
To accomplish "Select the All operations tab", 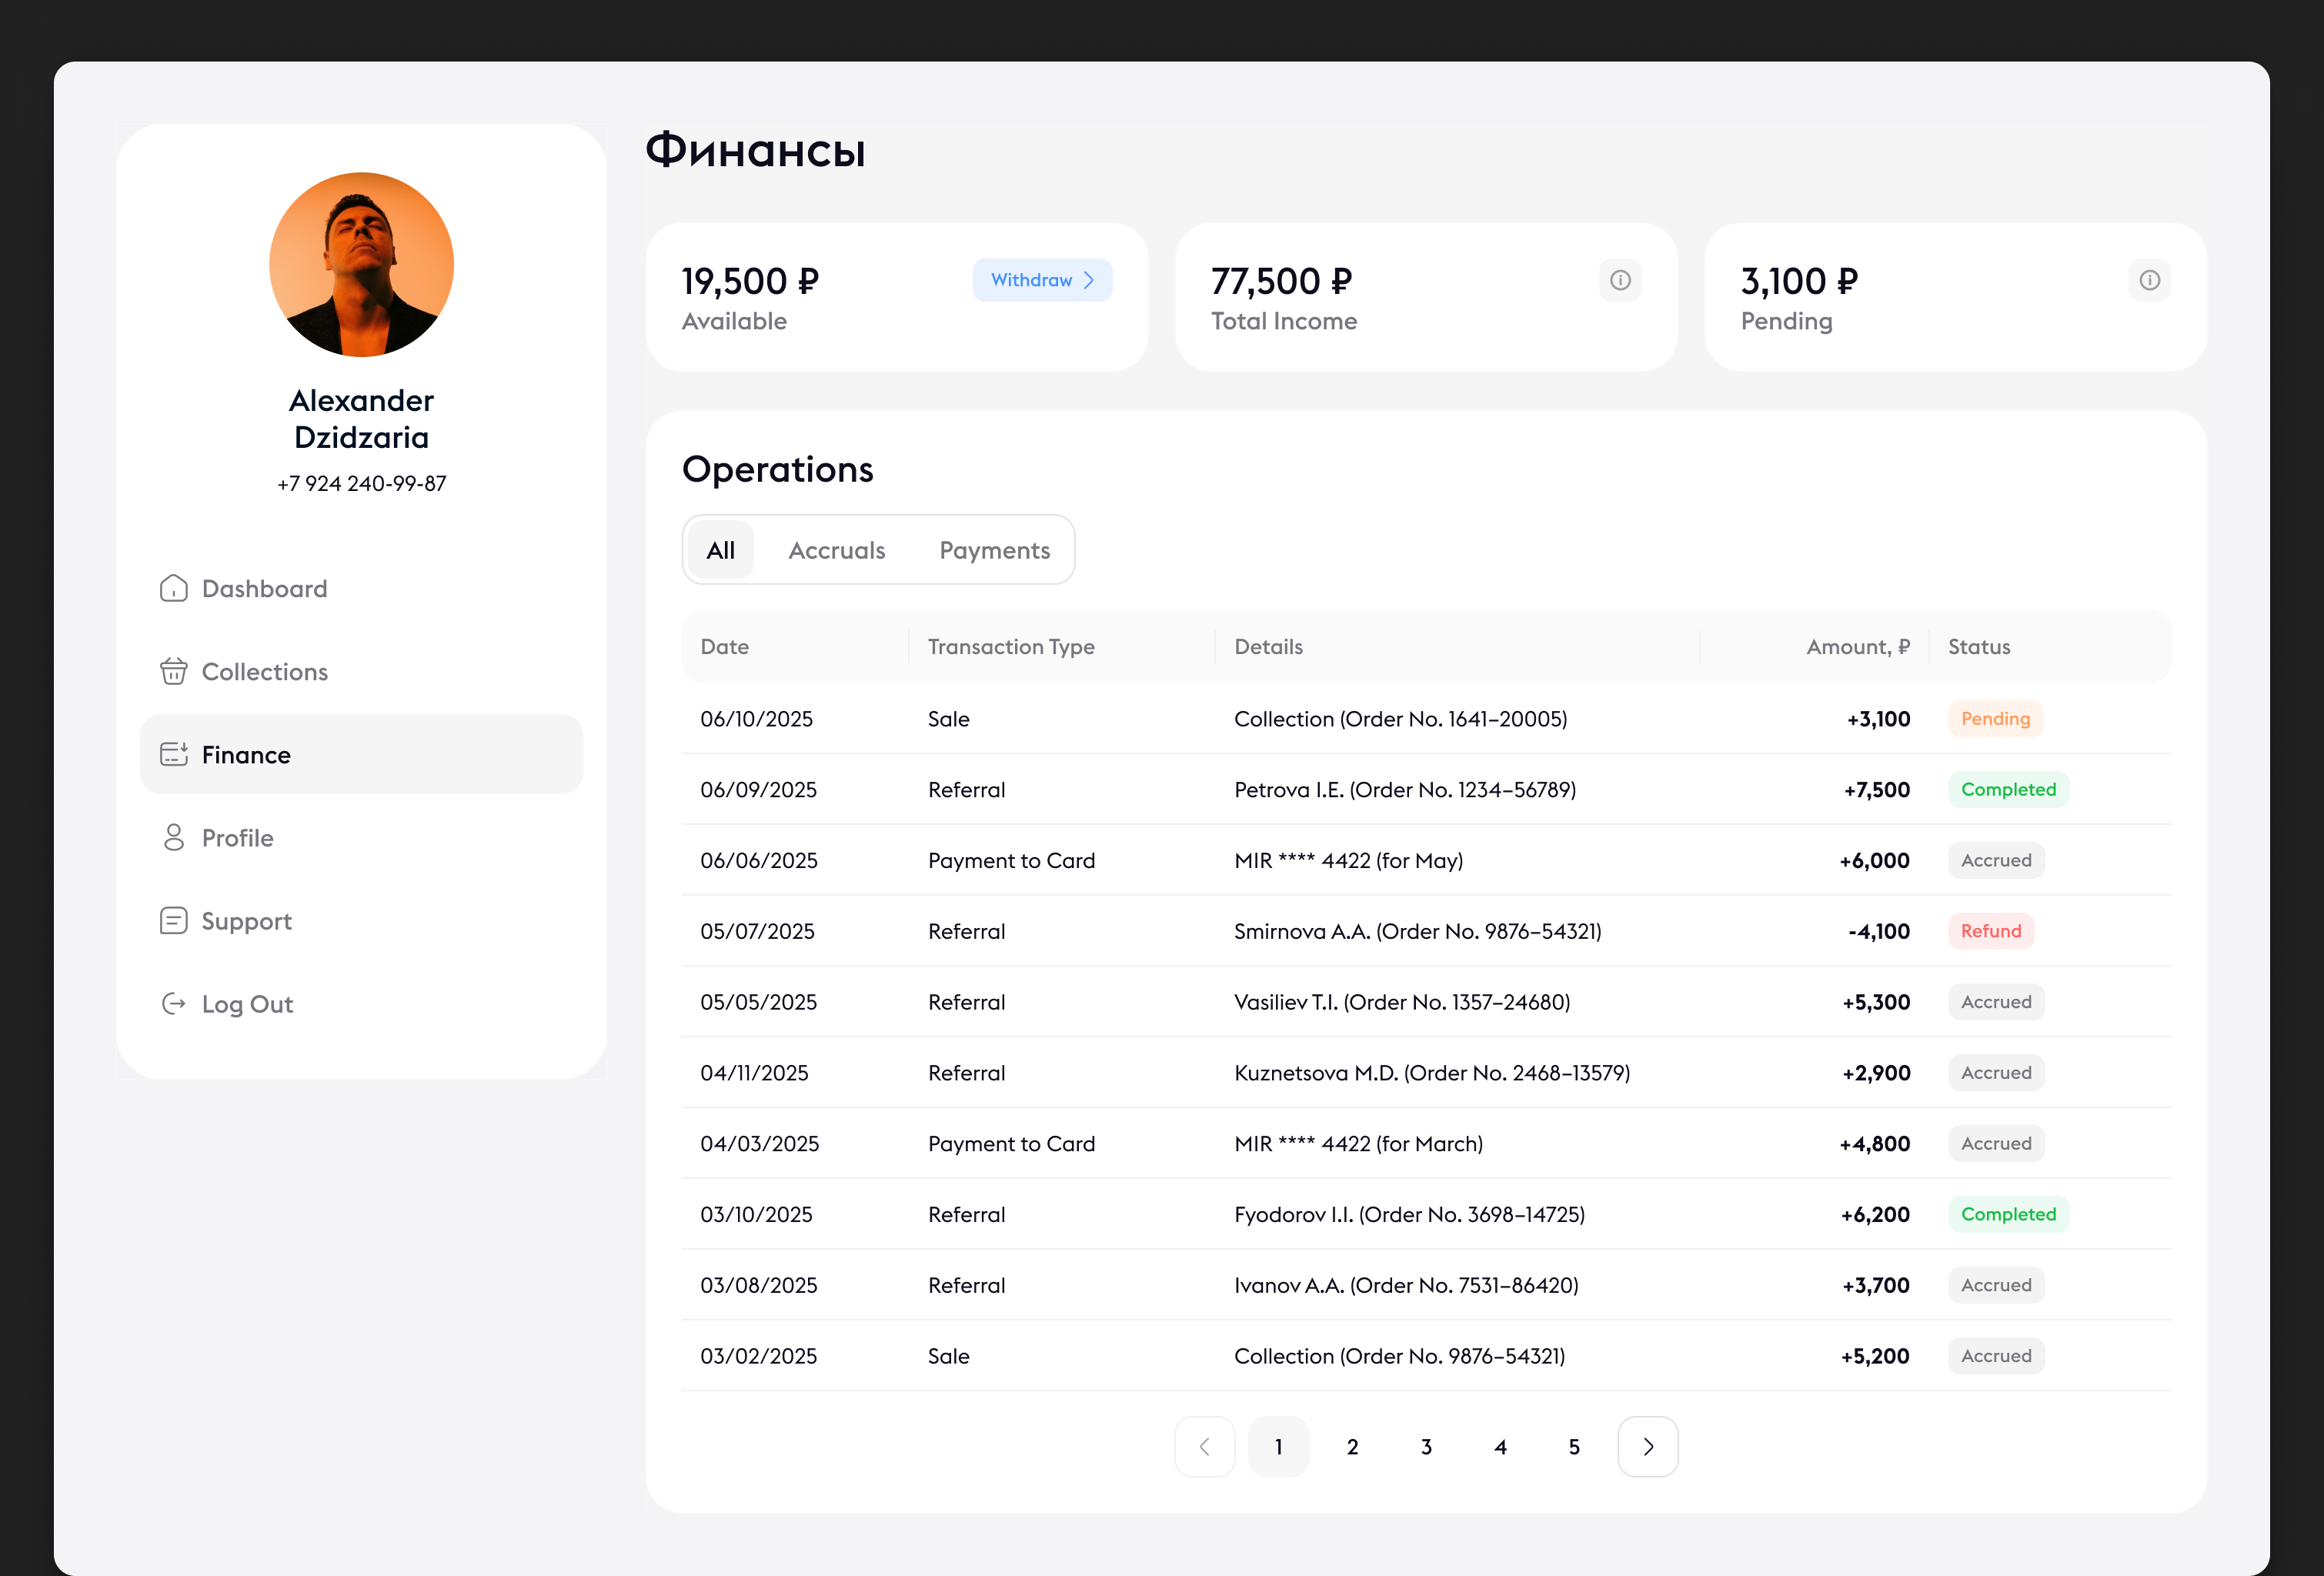I will pyautogui.click(x=720, y=550).
